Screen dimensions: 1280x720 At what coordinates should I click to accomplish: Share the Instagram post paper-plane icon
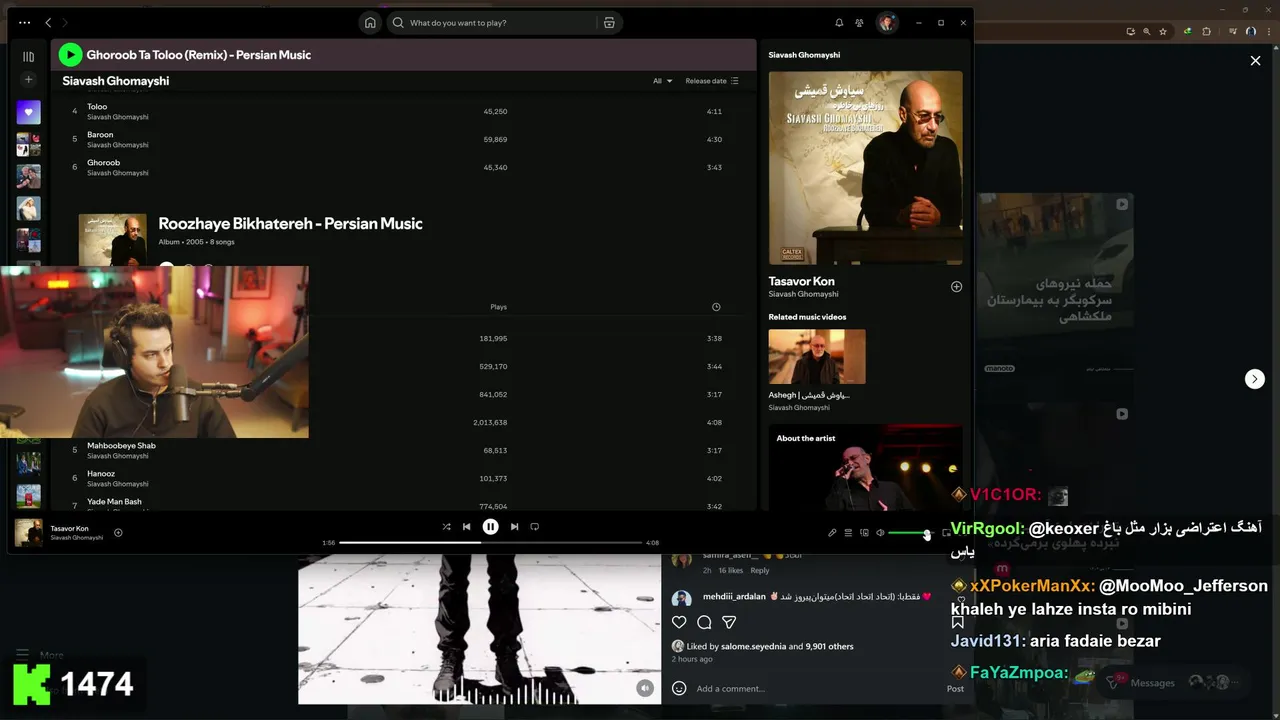[x=729, y=622]
